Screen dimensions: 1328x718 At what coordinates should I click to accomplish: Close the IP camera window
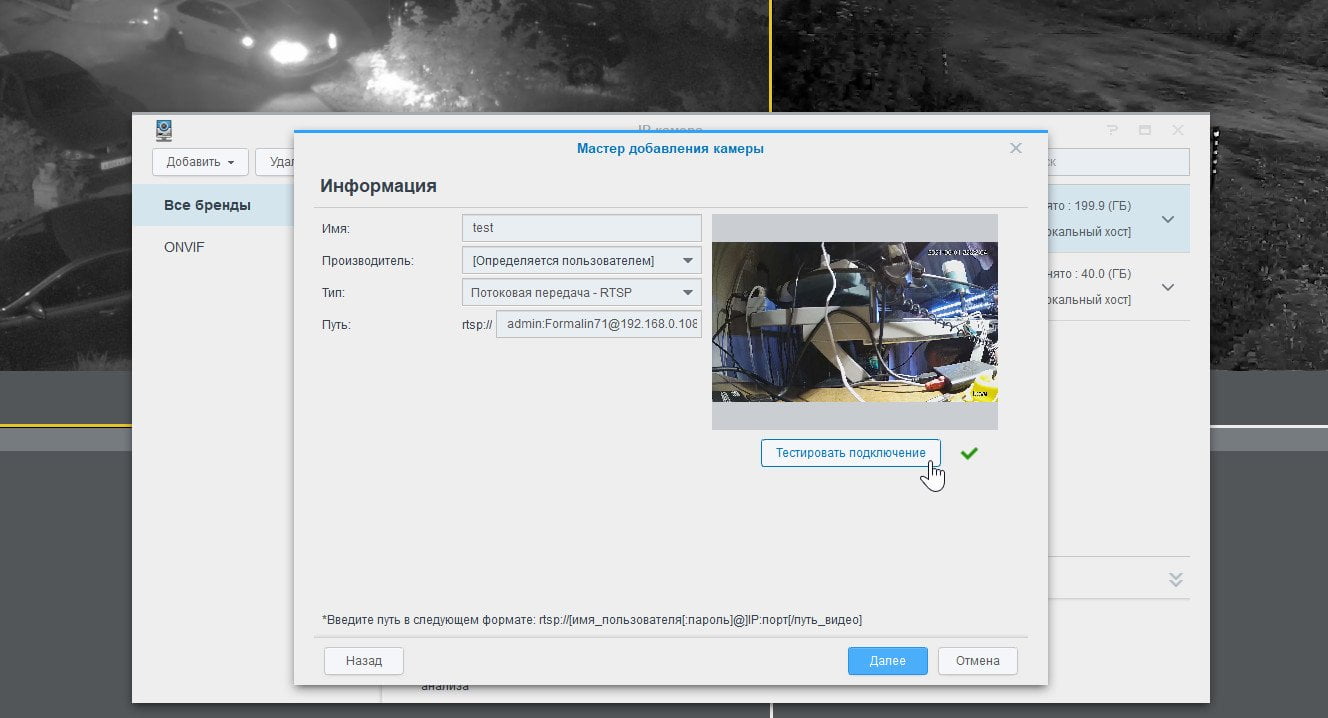1178,131
